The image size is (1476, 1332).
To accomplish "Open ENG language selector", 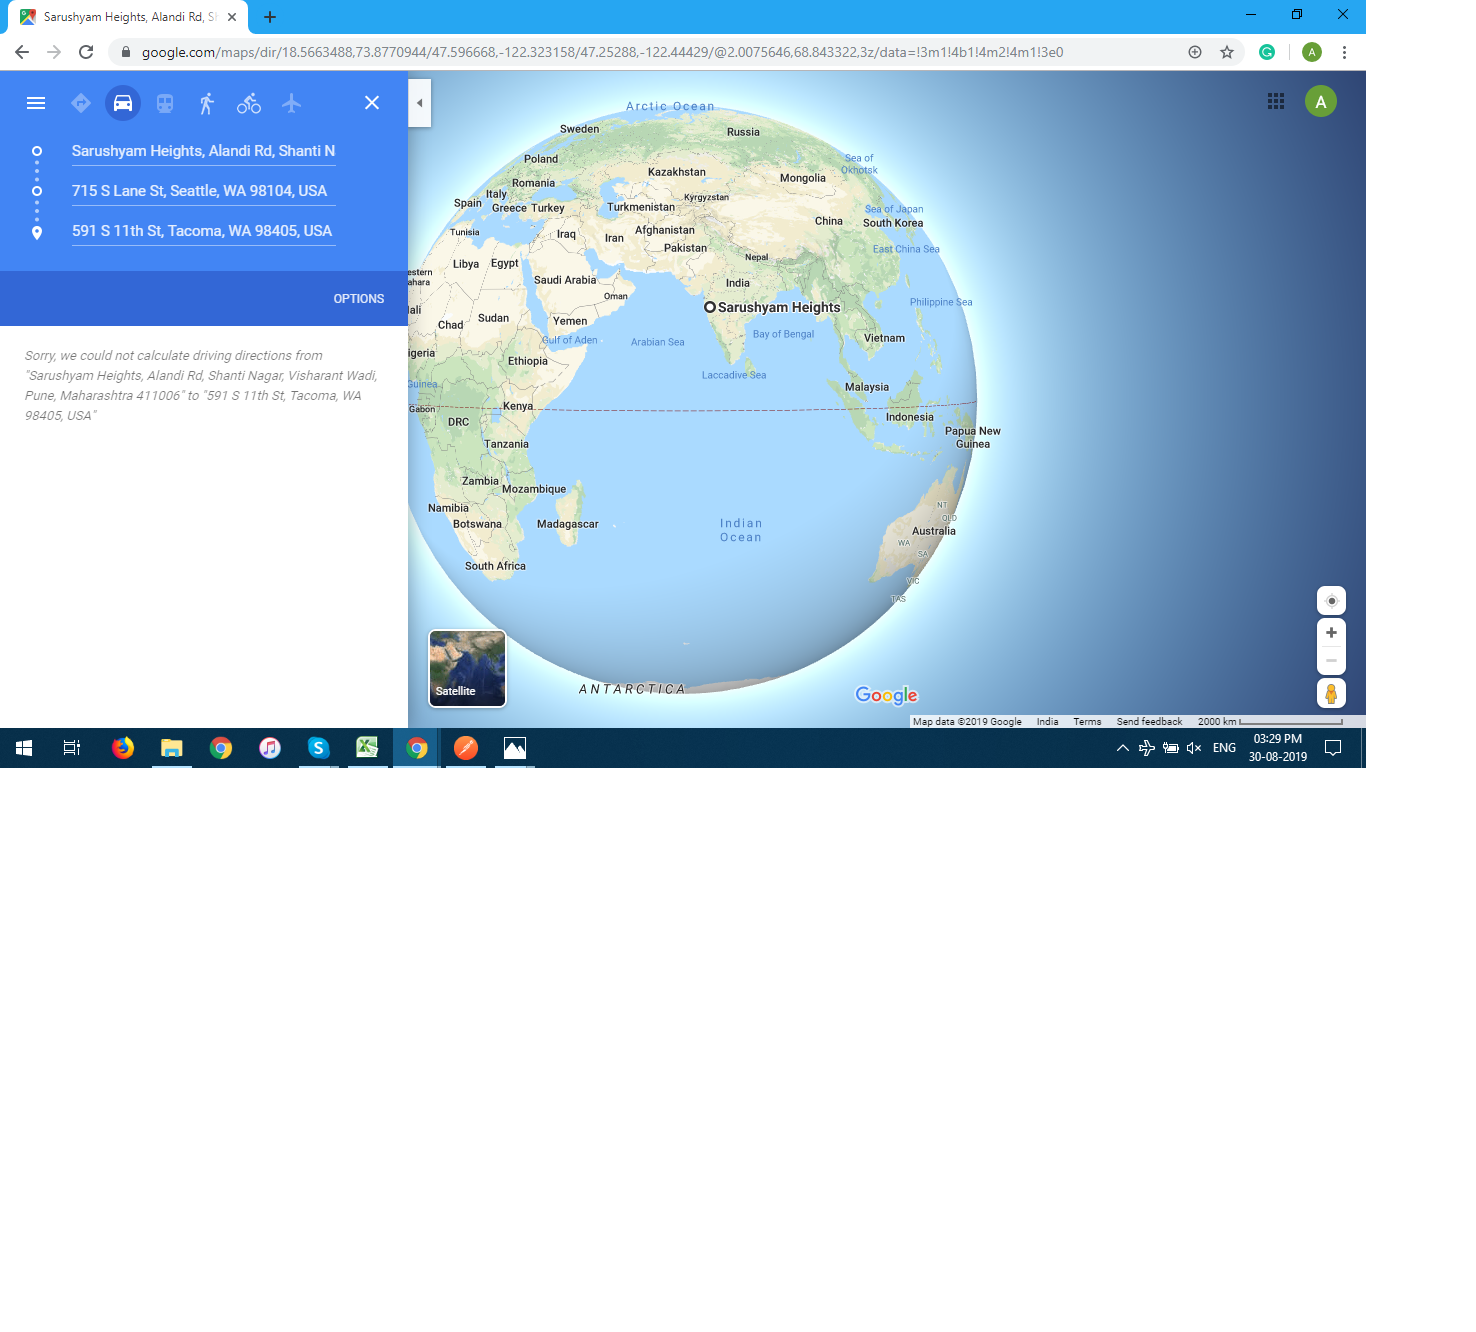I will 1225,748.
